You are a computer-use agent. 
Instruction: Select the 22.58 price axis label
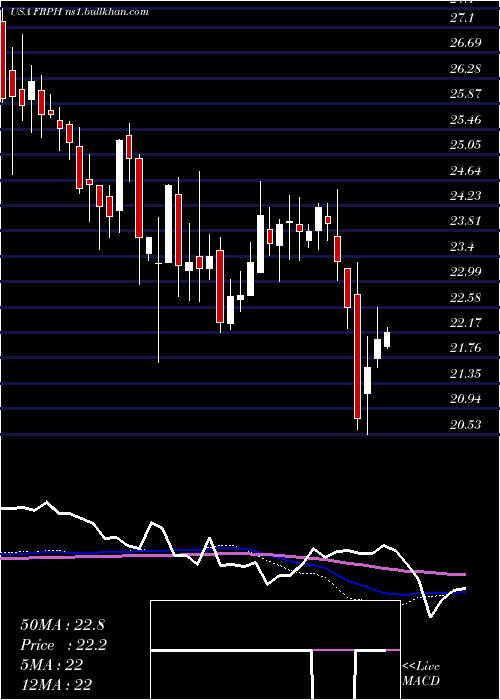pos(466,297)
